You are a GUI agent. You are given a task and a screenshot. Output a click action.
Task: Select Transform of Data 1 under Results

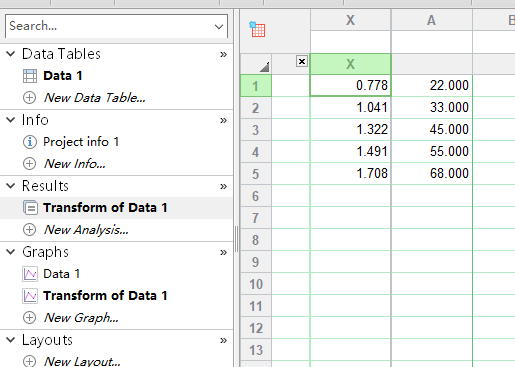click(x=105, y=208)
